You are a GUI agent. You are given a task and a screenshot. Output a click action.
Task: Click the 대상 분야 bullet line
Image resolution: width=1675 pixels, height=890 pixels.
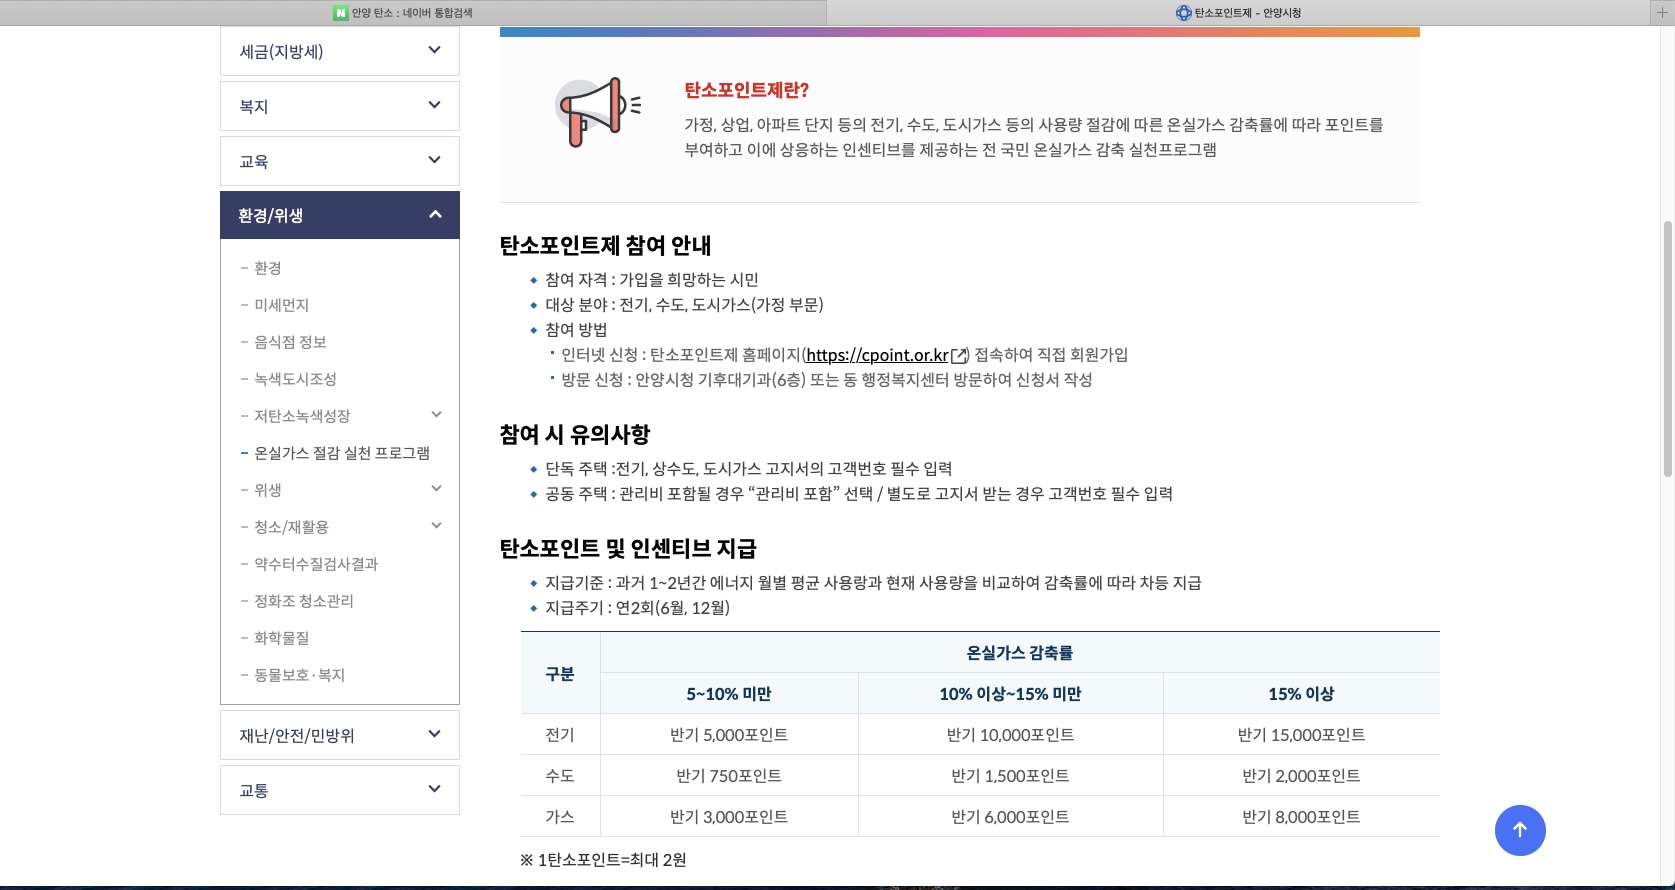tap(684, 304)
